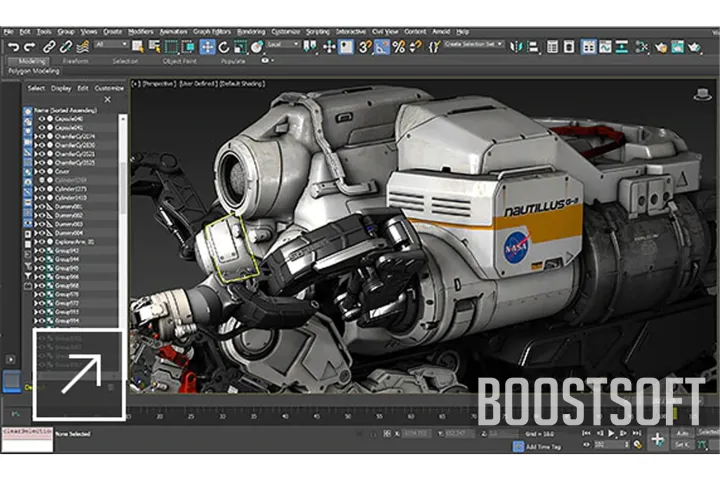Switch to the Freeform ribbon tab
The height and width of the screenshot is (480, 720).
pos(76,61)
